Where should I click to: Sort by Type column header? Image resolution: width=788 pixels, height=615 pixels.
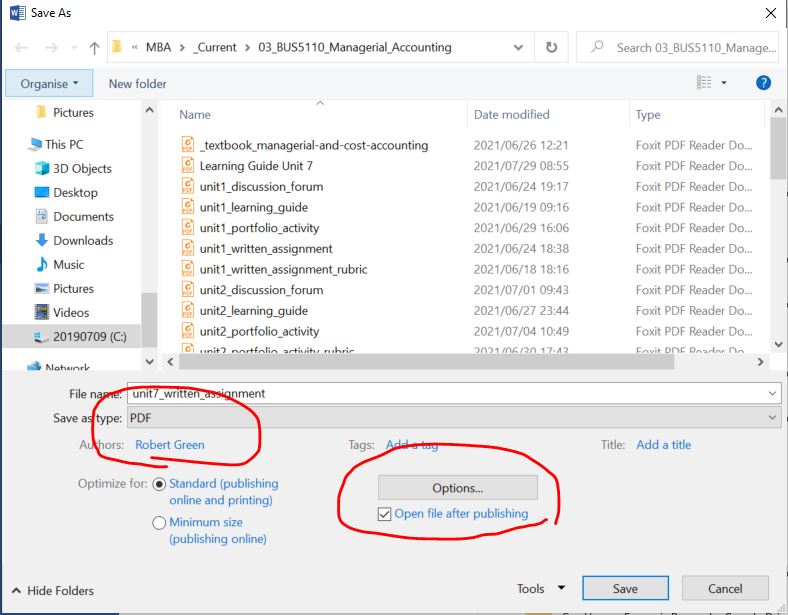(x=648, y=115)
